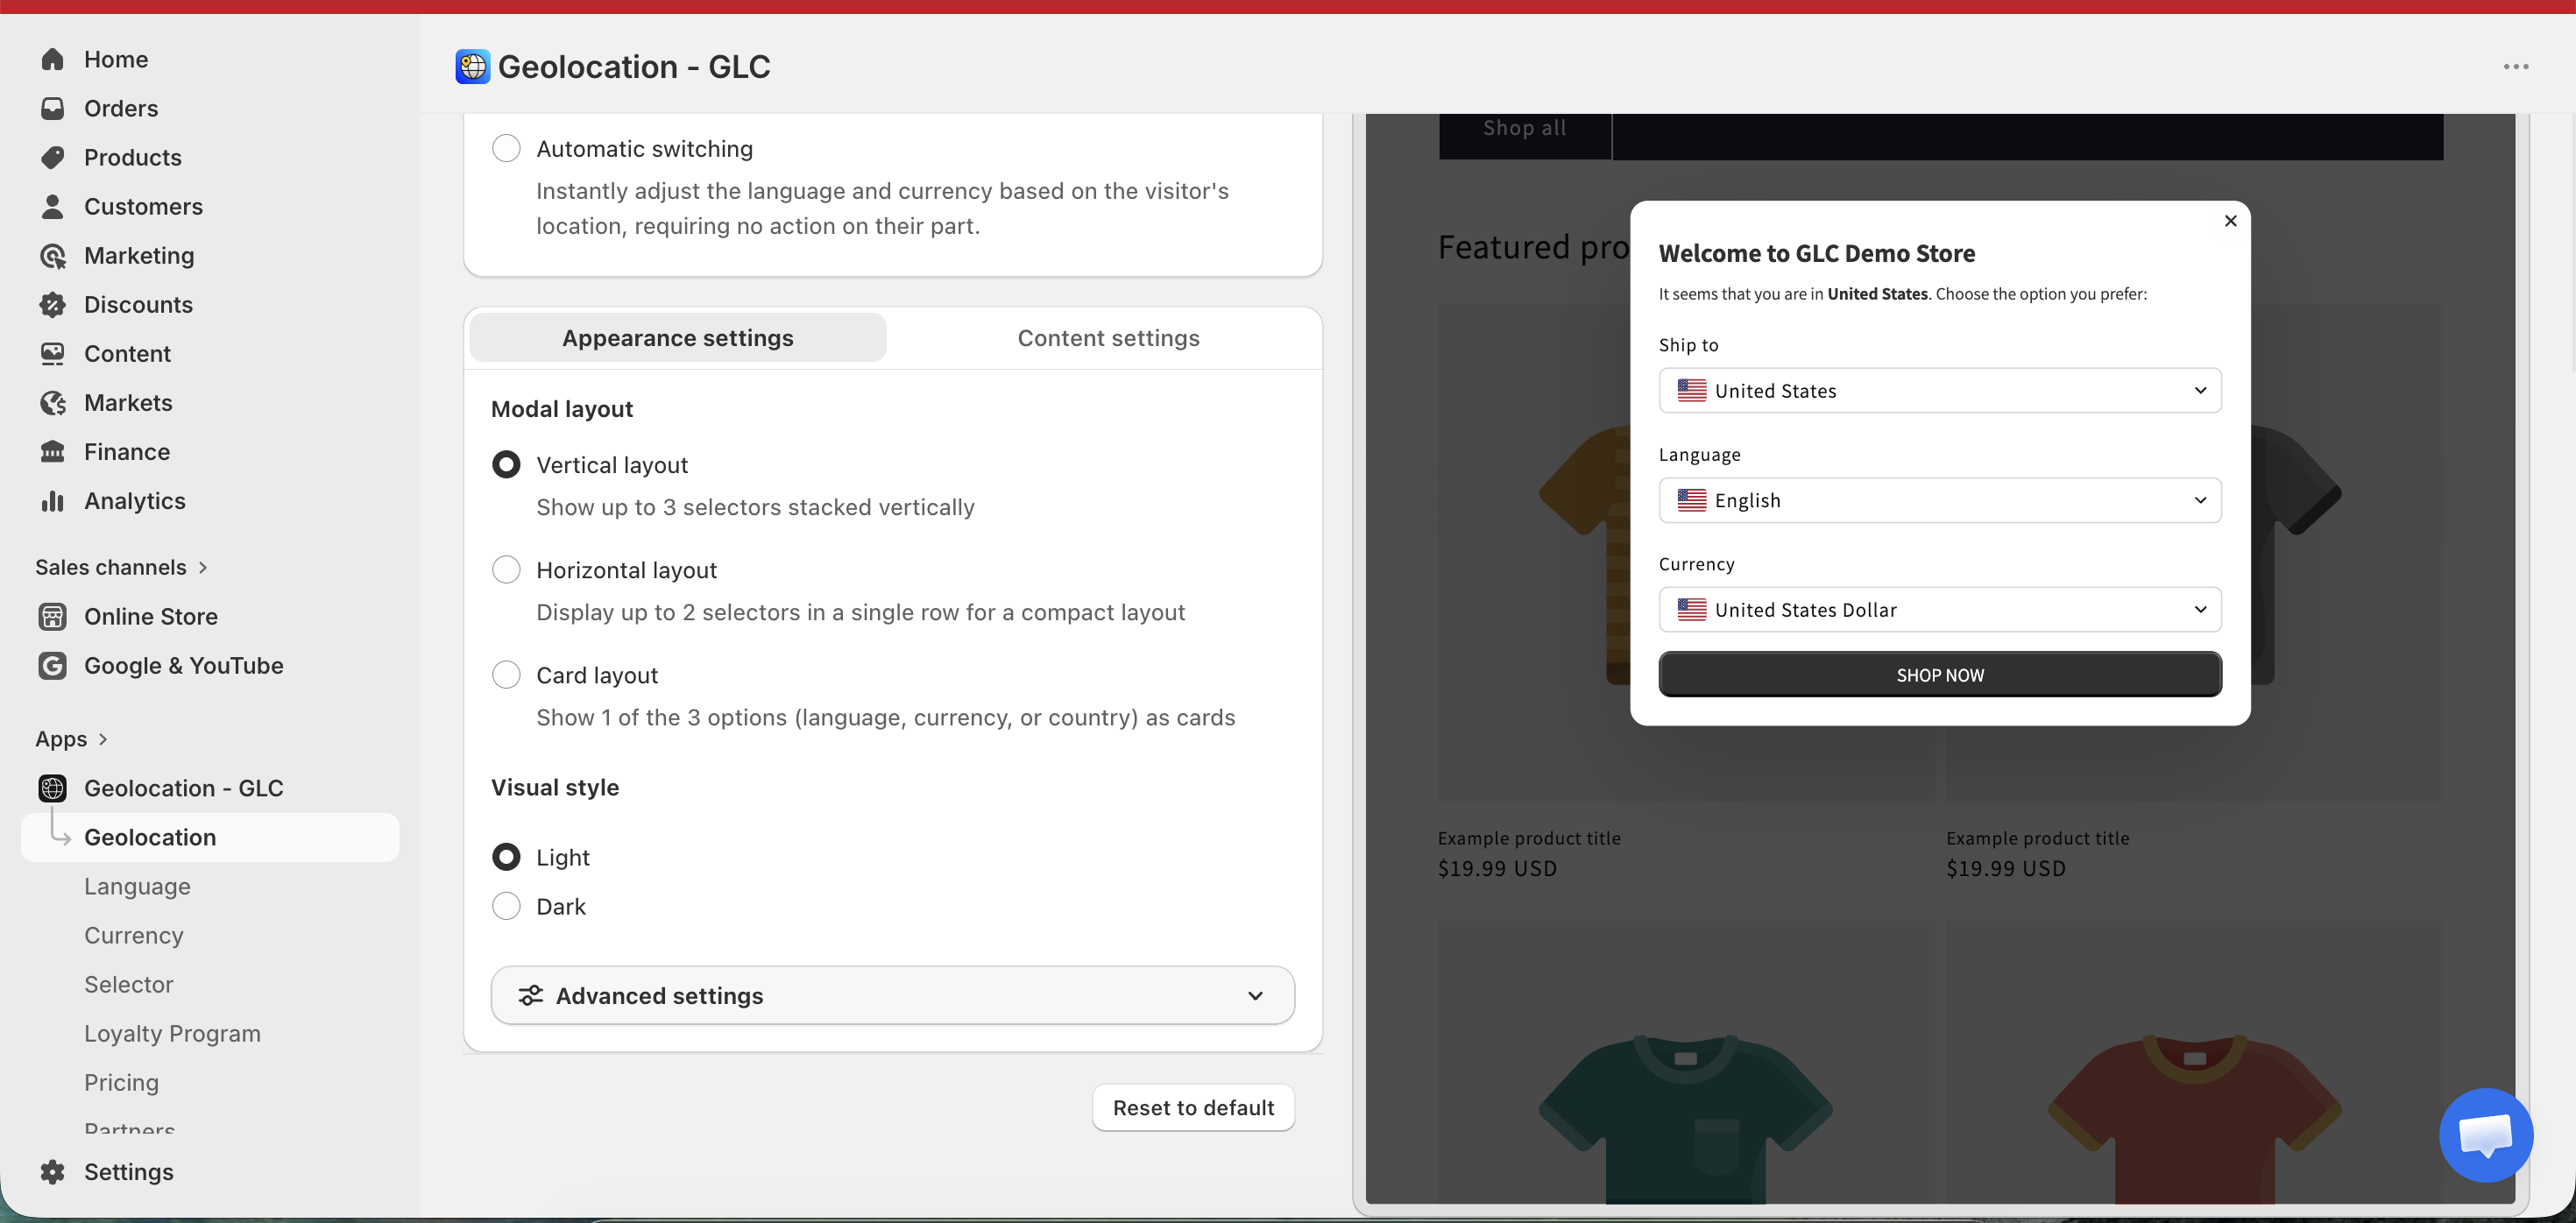Expand the Sales channels chevron
Screen dimensions: 2576x1223
click(x=203, y=567)
